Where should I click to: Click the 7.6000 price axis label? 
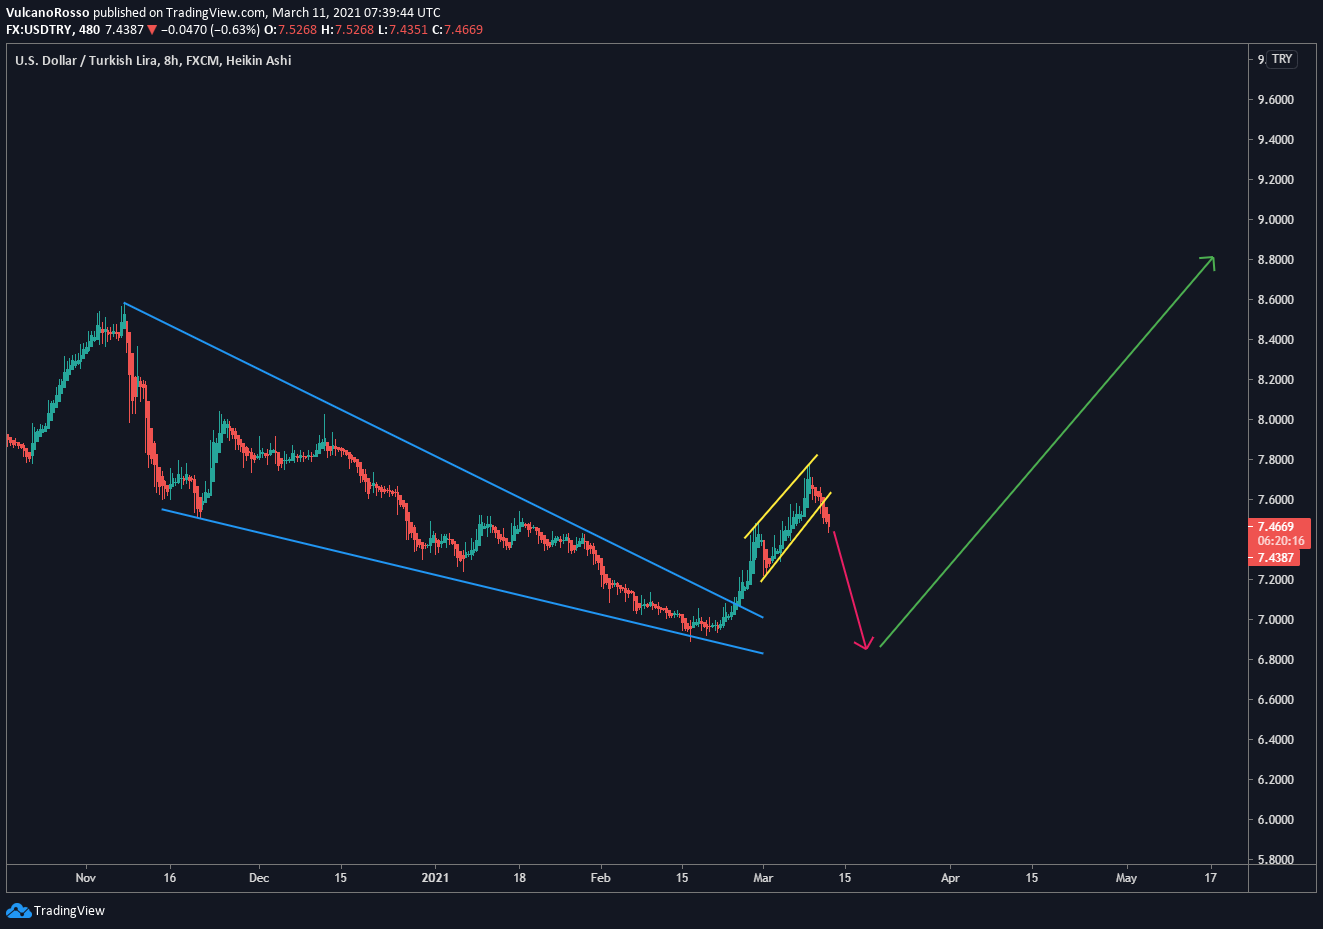[1276, 500]
